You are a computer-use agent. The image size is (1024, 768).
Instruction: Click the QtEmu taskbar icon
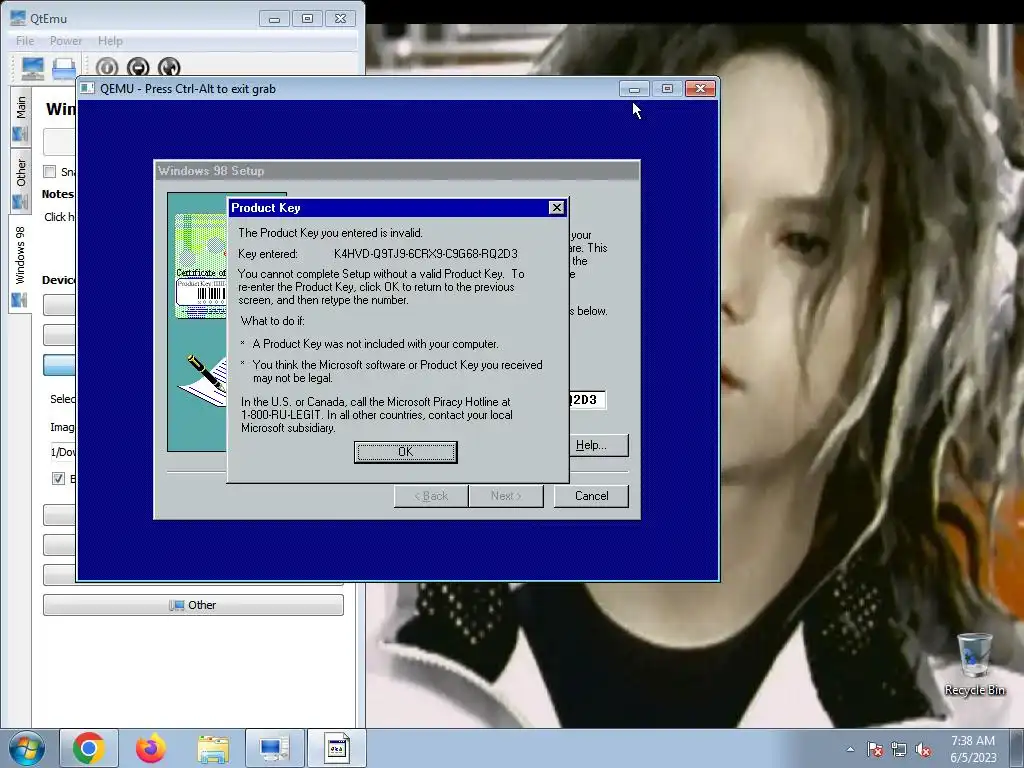coord(274,748)
